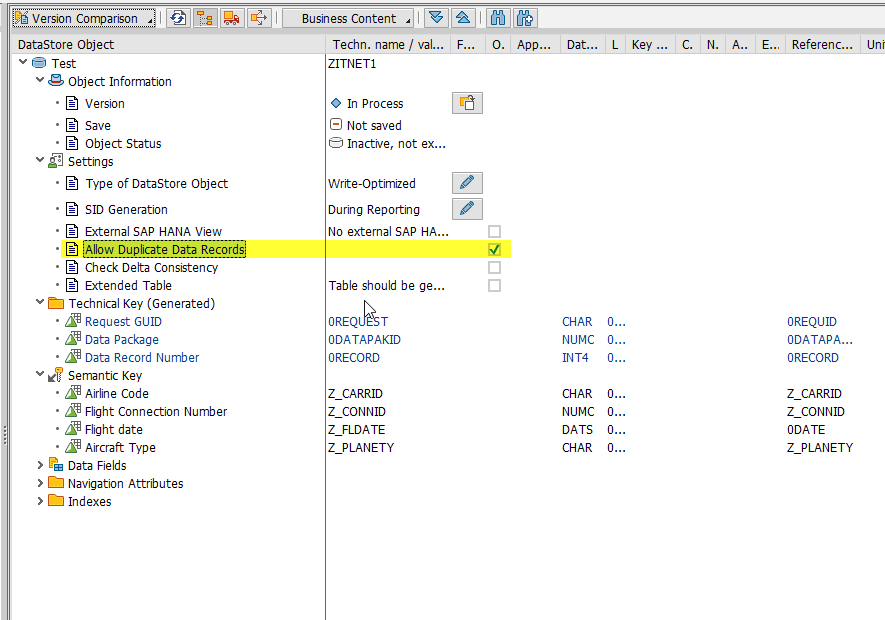885x620 pixels.
Task: Click the collapse all nodes icon
Action: 462,18
